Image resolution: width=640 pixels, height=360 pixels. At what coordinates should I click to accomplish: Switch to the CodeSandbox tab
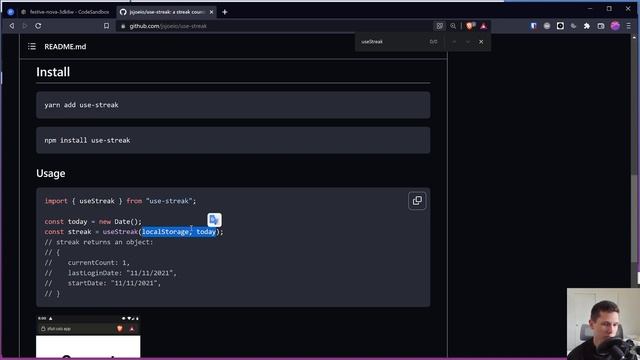pos(66,12)
